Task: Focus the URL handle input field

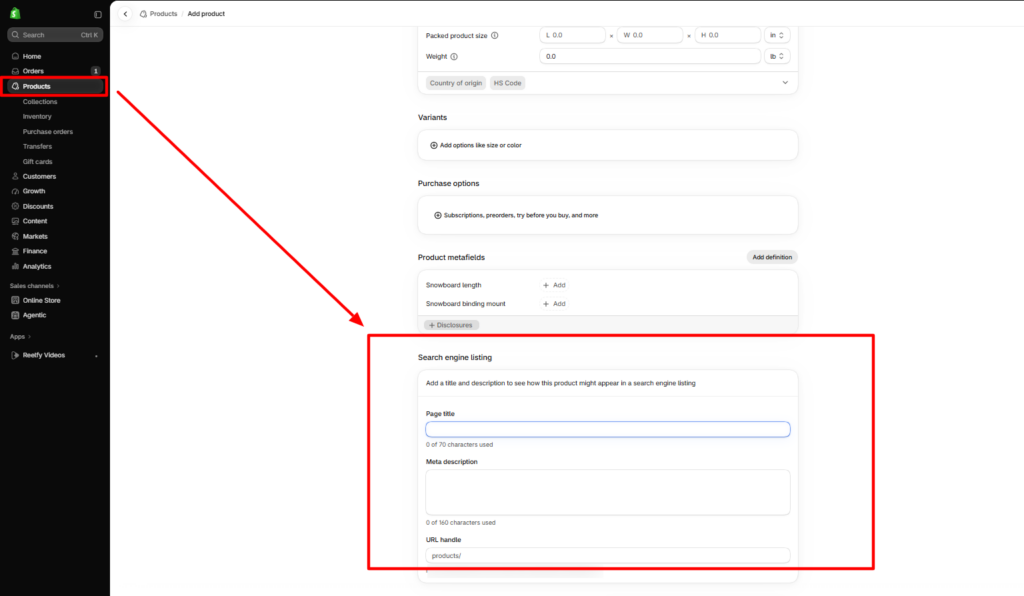Action: coord(608,556)
